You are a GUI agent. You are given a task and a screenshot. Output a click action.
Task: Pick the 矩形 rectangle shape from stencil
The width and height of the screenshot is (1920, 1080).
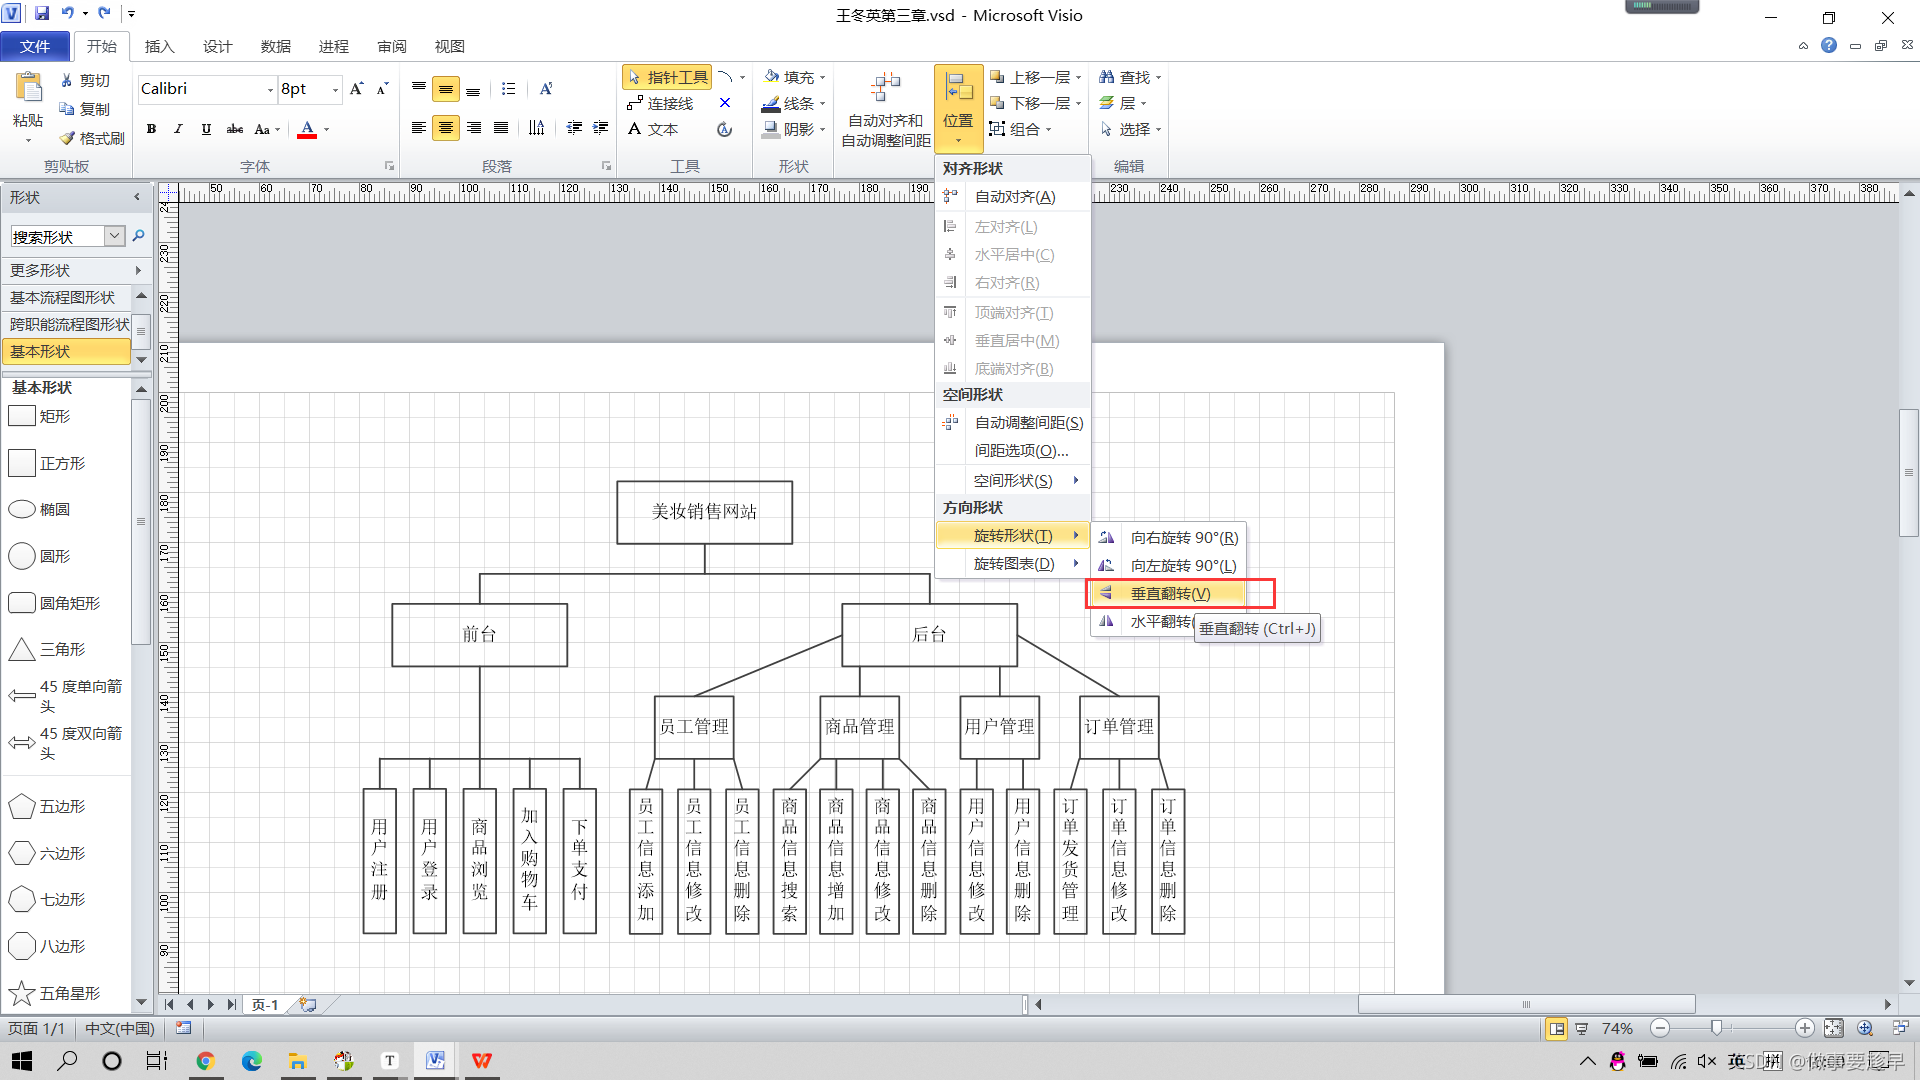coord(40,416)
